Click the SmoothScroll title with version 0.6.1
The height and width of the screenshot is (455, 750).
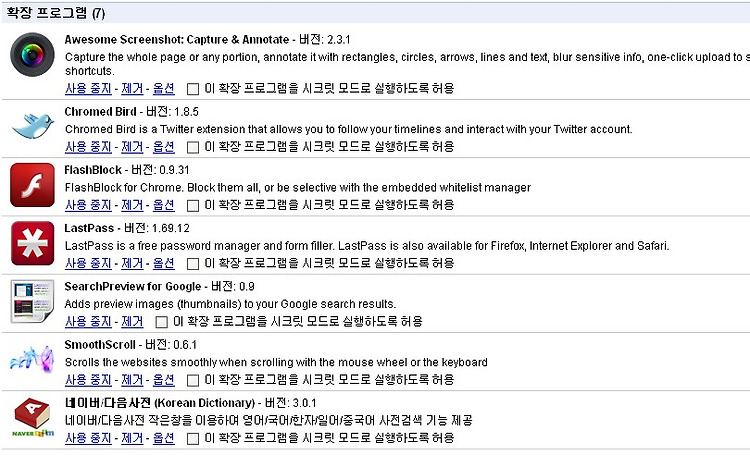[x=131, y=345]
